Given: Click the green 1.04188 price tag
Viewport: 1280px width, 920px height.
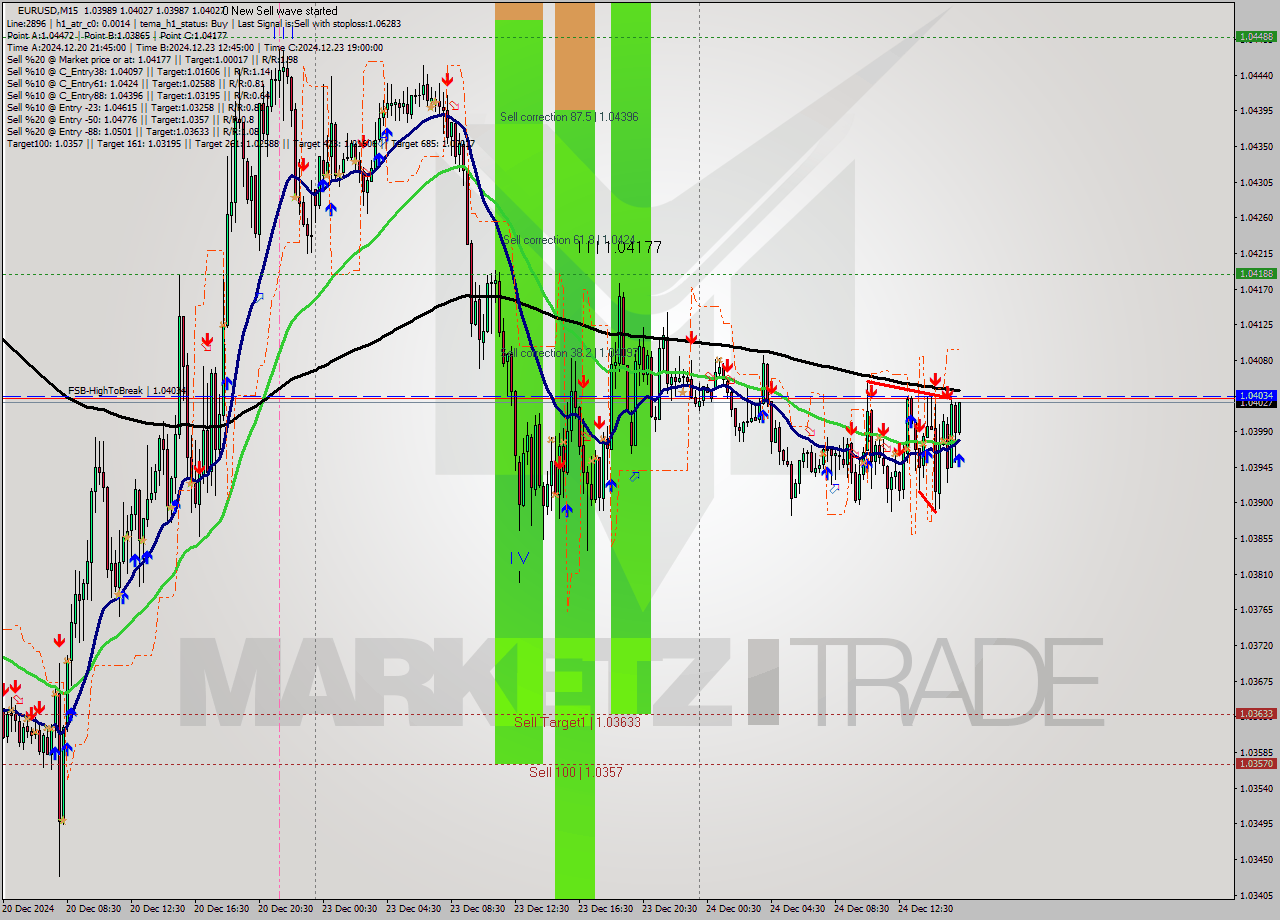Looking at the screenshot, I should tap(1256, 273).
